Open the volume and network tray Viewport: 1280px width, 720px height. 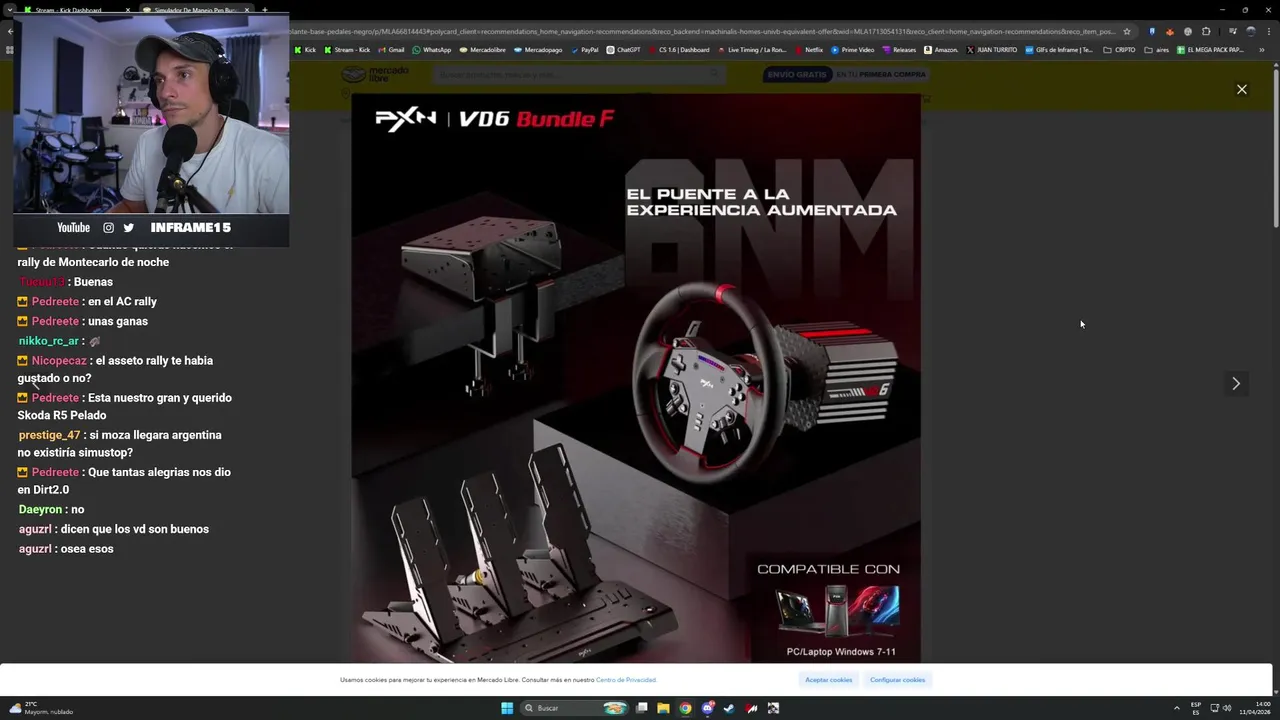coord(1220,708)
